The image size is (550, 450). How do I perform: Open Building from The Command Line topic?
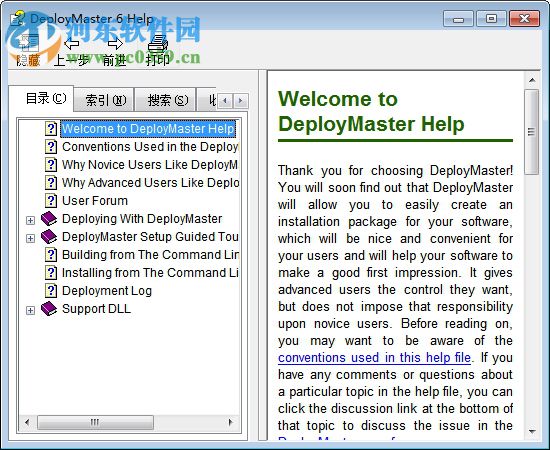(x=150, y=255)
